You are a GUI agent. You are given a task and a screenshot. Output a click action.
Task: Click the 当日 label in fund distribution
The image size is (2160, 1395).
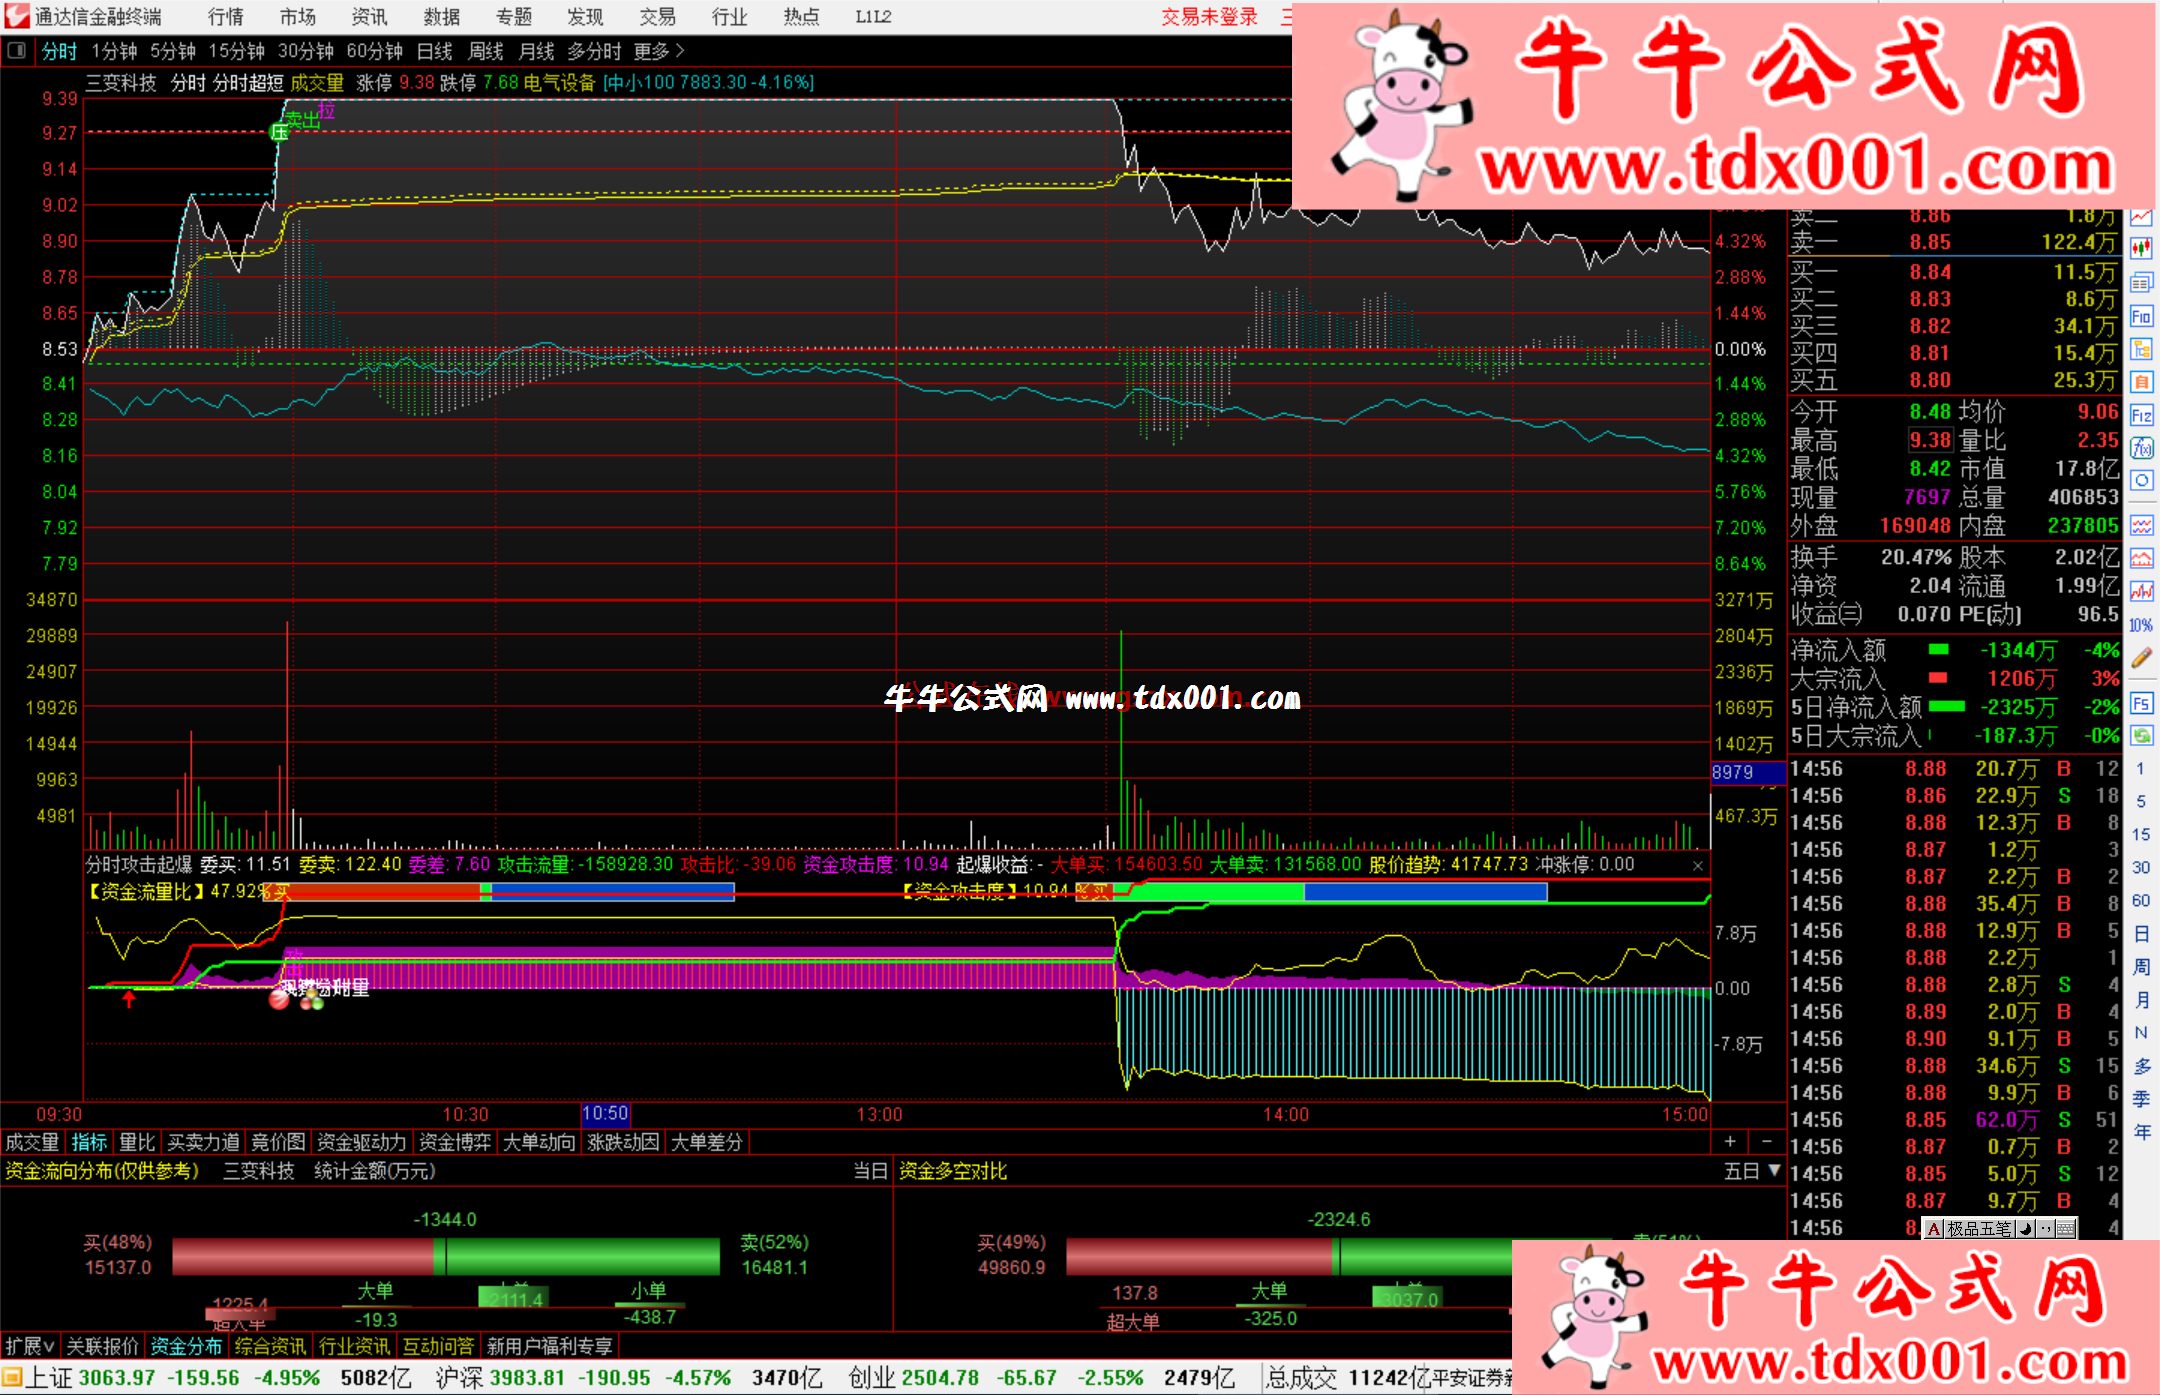(x=870, y=1171)
